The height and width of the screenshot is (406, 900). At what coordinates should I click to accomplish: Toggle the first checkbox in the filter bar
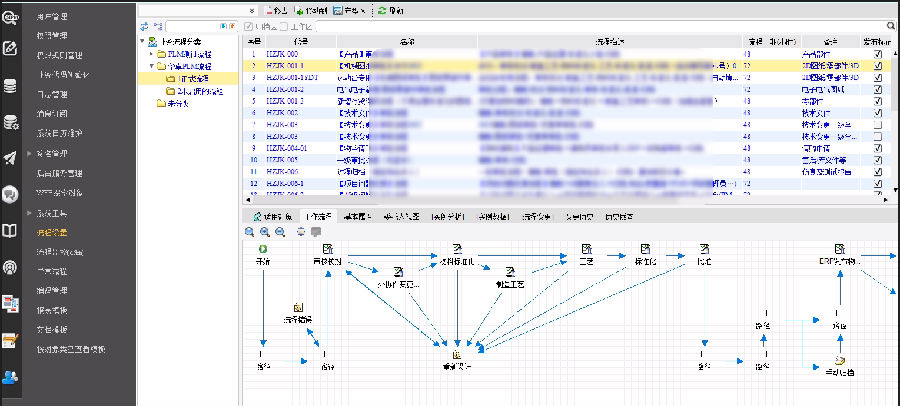[x=249, y=25]
